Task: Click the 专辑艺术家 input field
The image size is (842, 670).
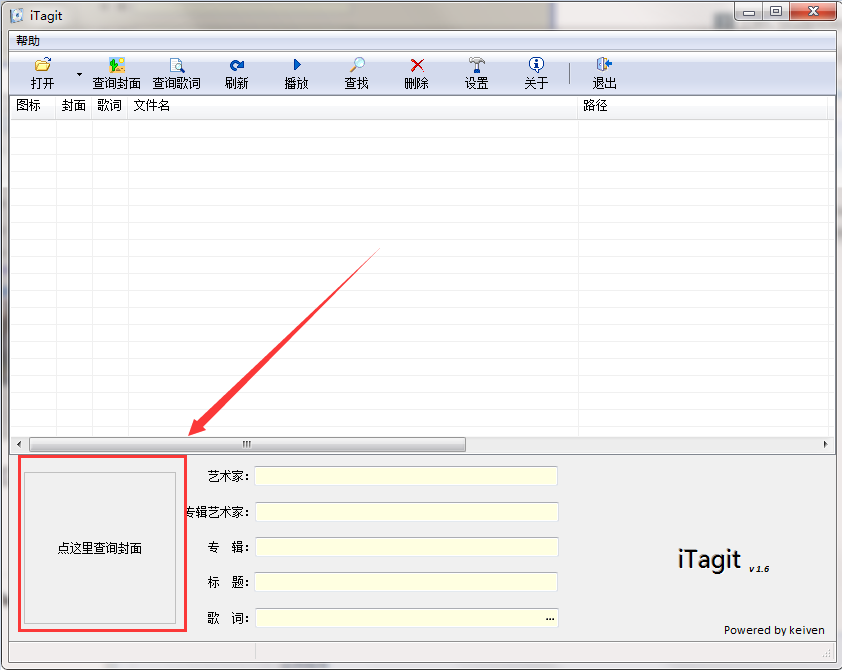Action: tap(407, 512)
